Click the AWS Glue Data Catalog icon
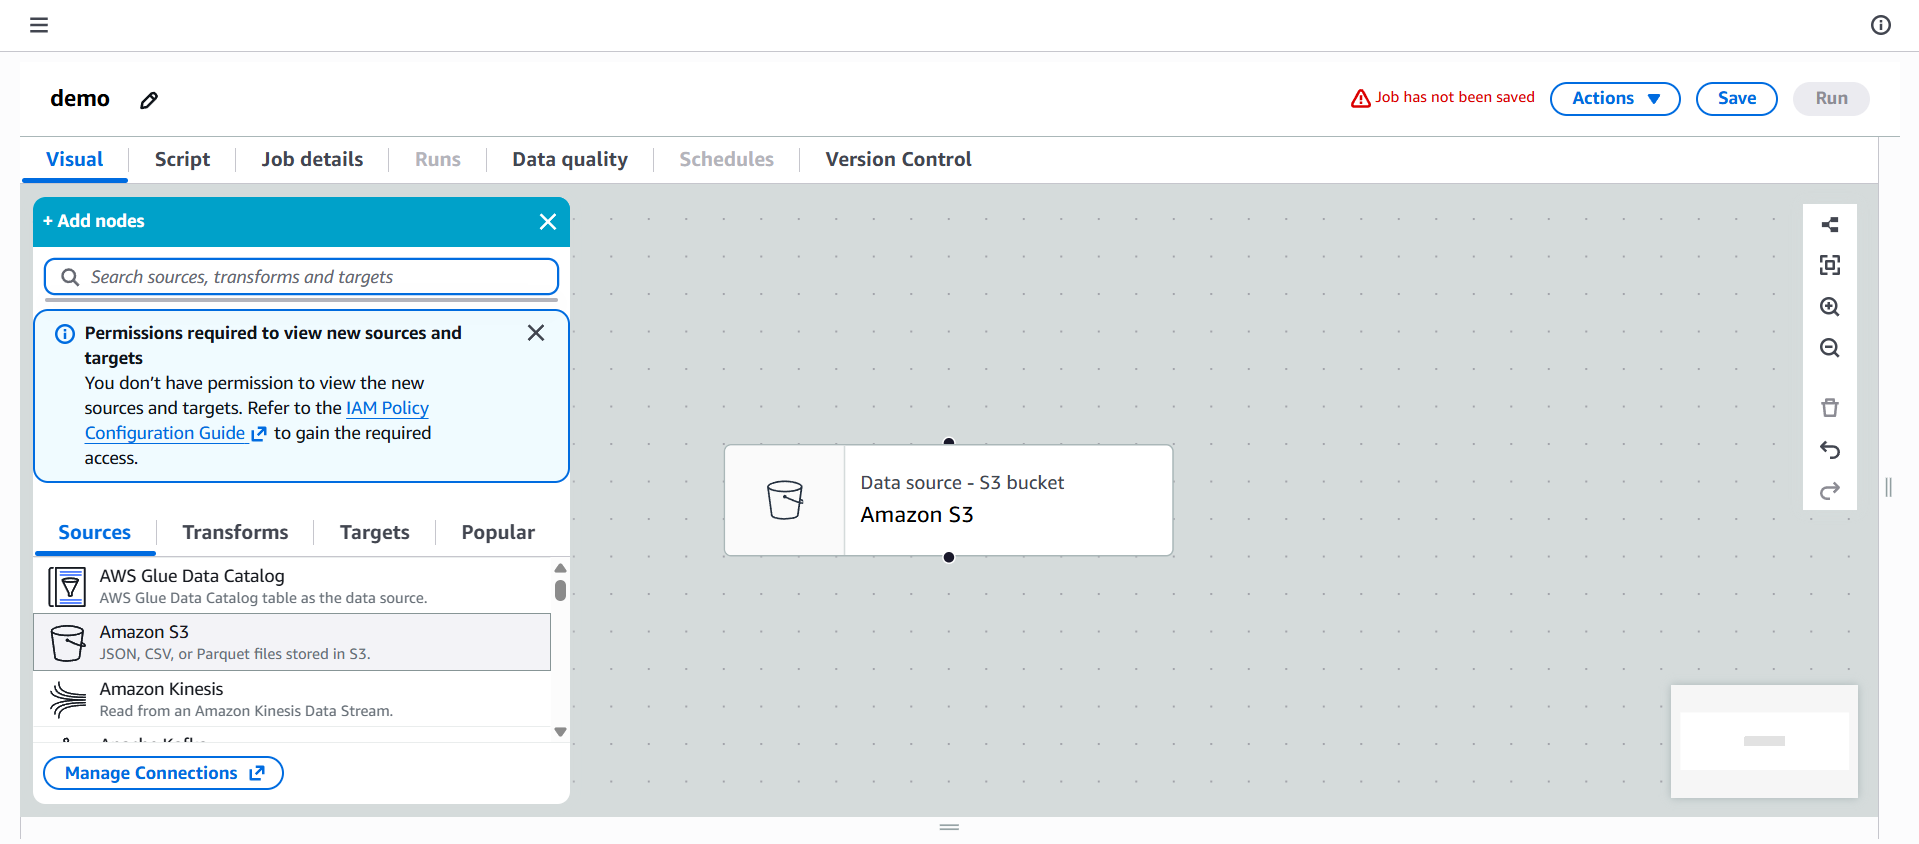This screenshot has height=844, width=1919. click(x=67, y=587)
